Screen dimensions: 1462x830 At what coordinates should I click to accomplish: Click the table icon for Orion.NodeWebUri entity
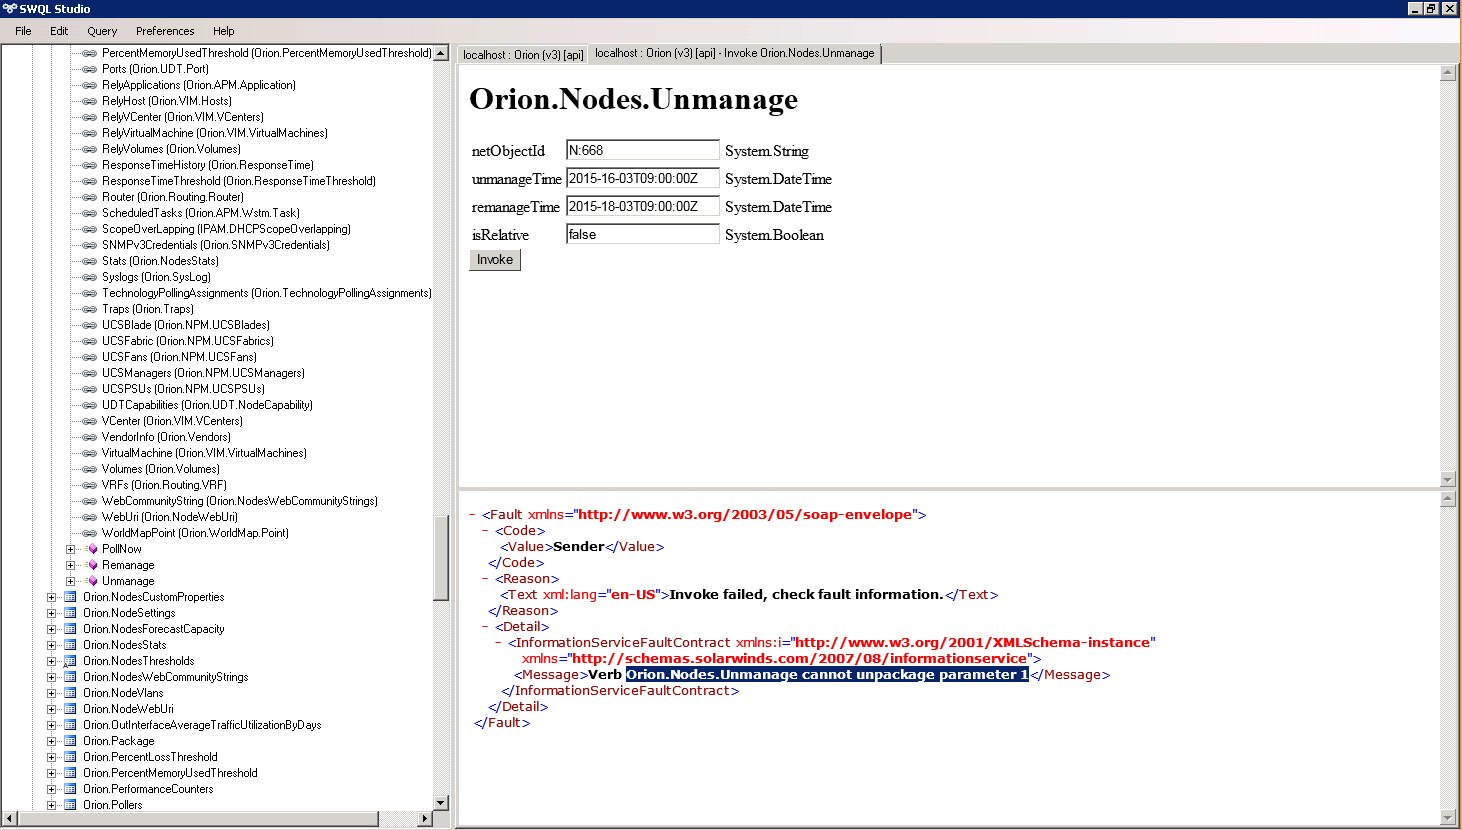(x=70, y=709)
